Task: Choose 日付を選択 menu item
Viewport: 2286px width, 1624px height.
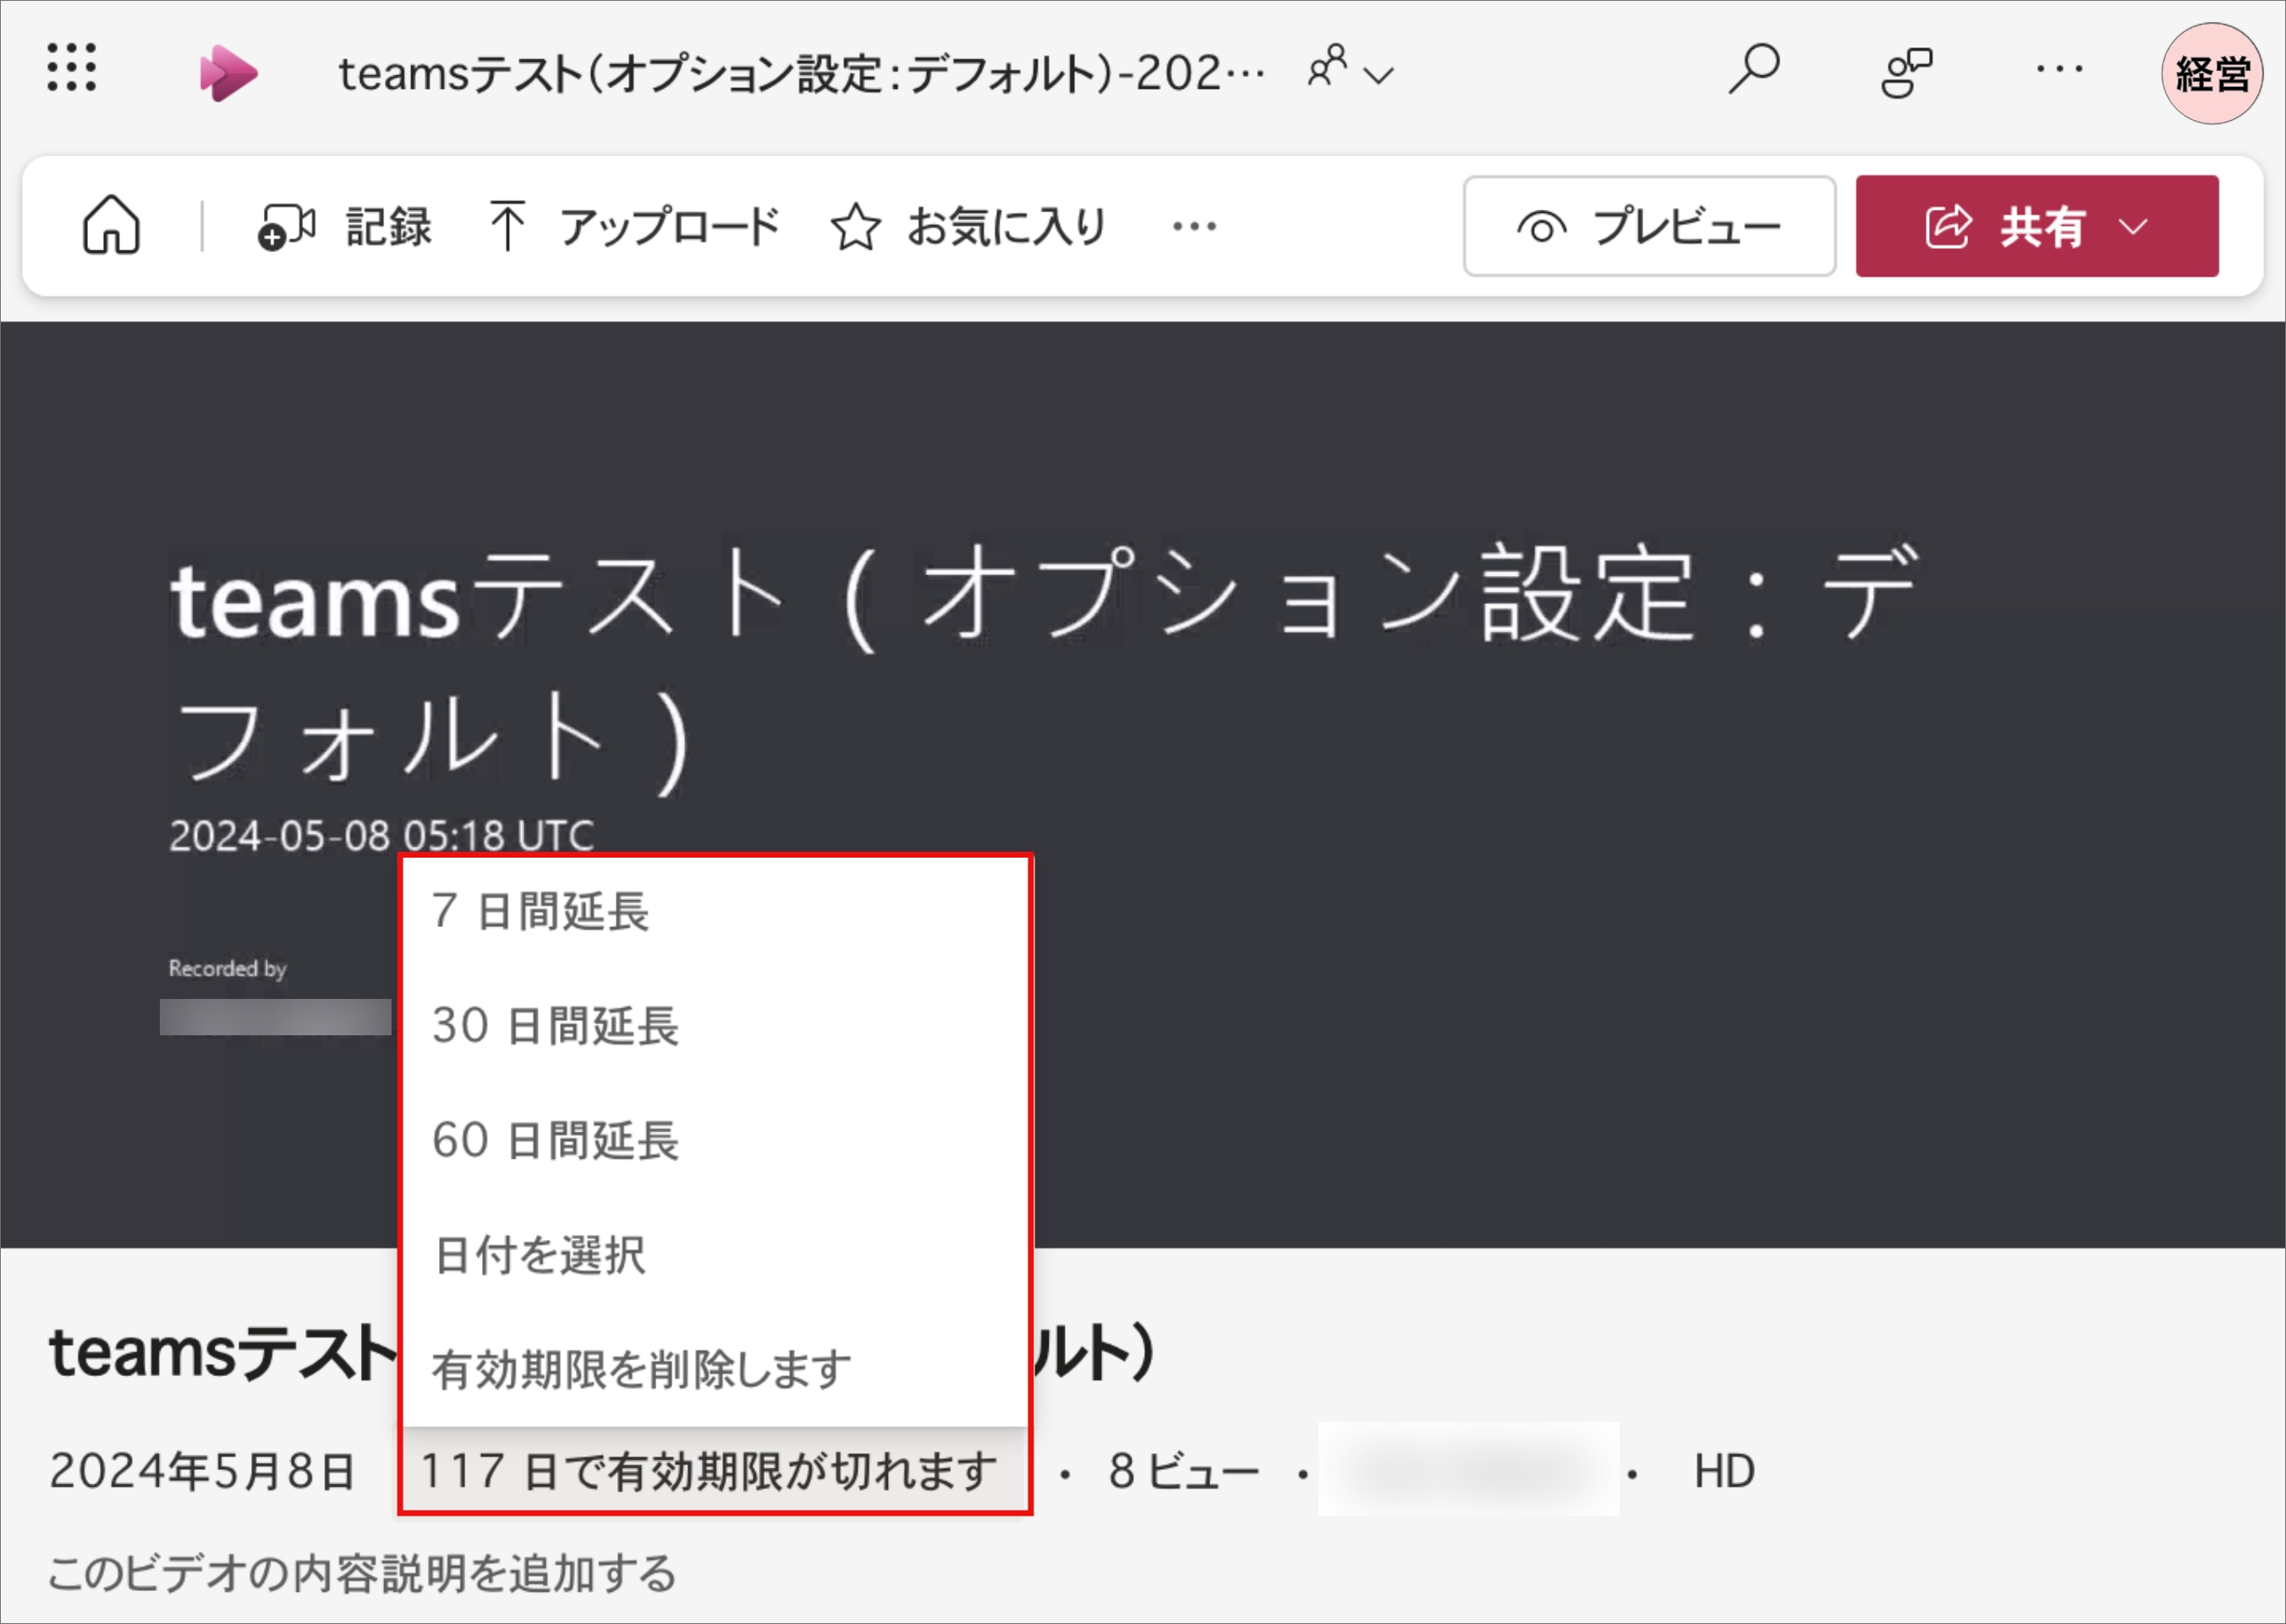Action: (x=715, y=1254)
